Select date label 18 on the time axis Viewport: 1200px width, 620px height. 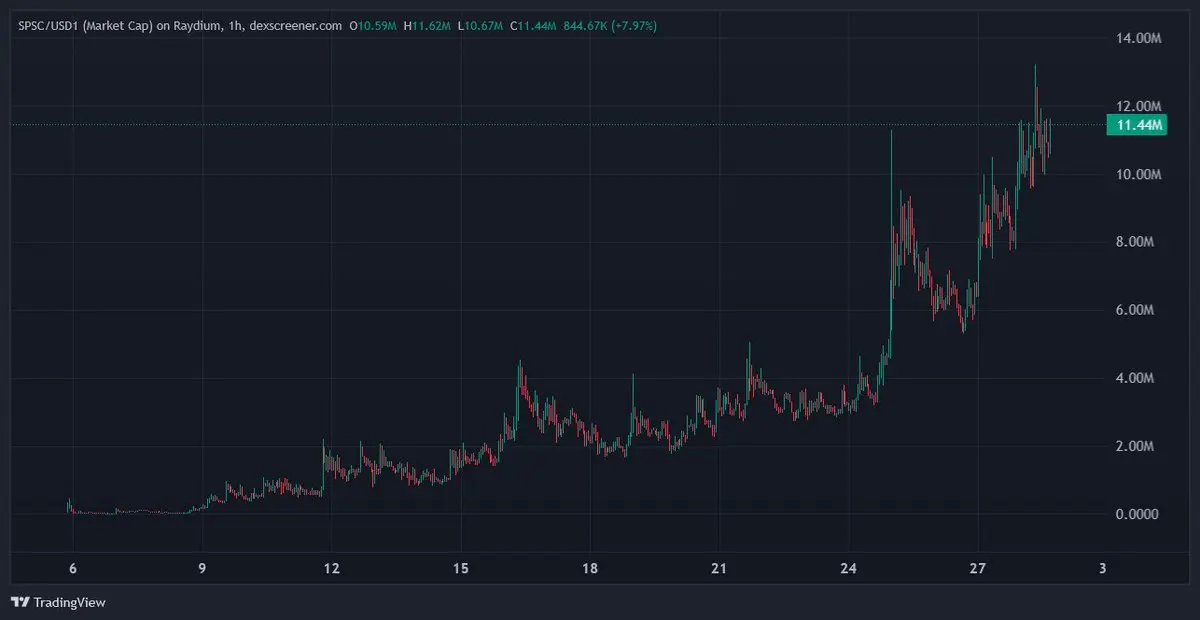(x=590, y=569)
